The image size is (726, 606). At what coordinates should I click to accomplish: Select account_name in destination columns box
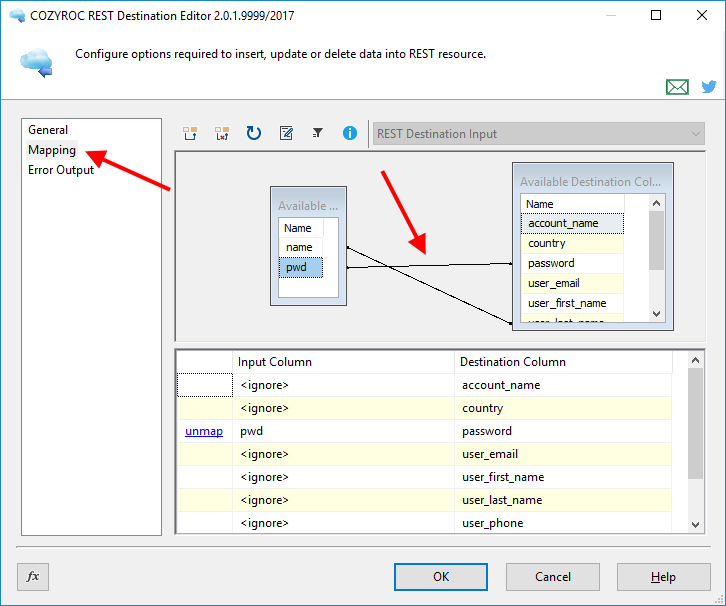[x=572, y=223]
